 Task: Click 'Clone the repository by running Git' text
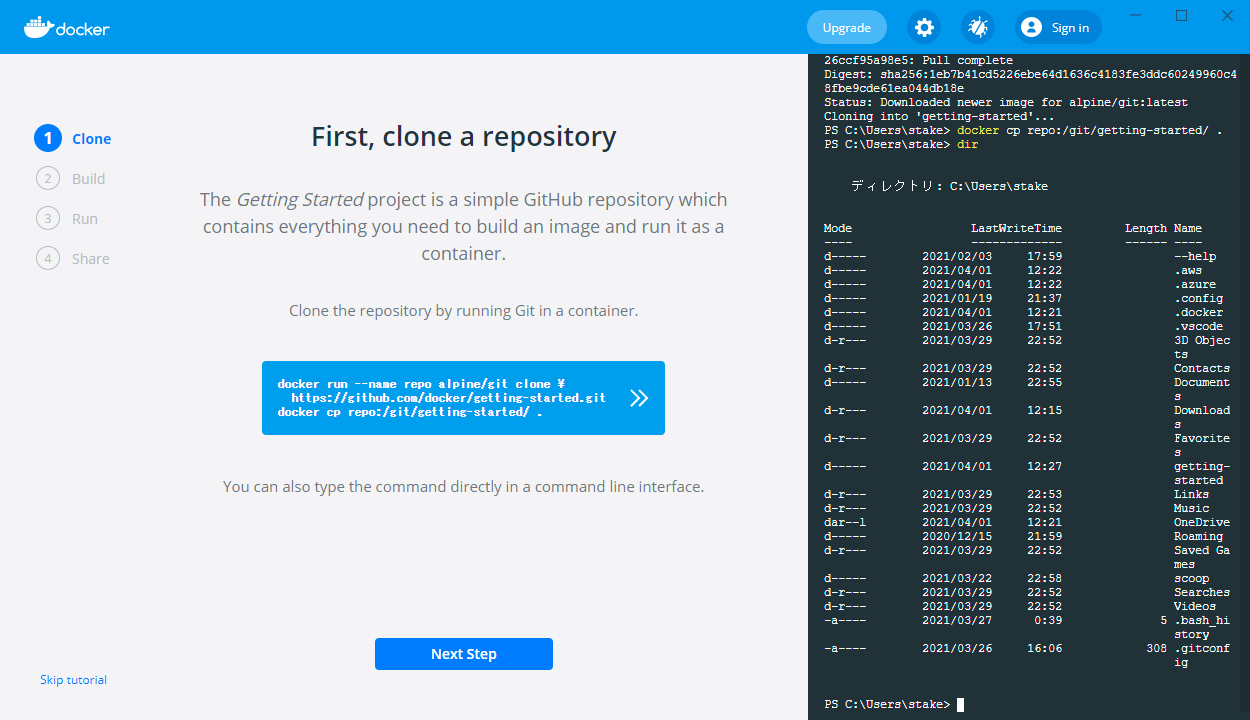464,311
